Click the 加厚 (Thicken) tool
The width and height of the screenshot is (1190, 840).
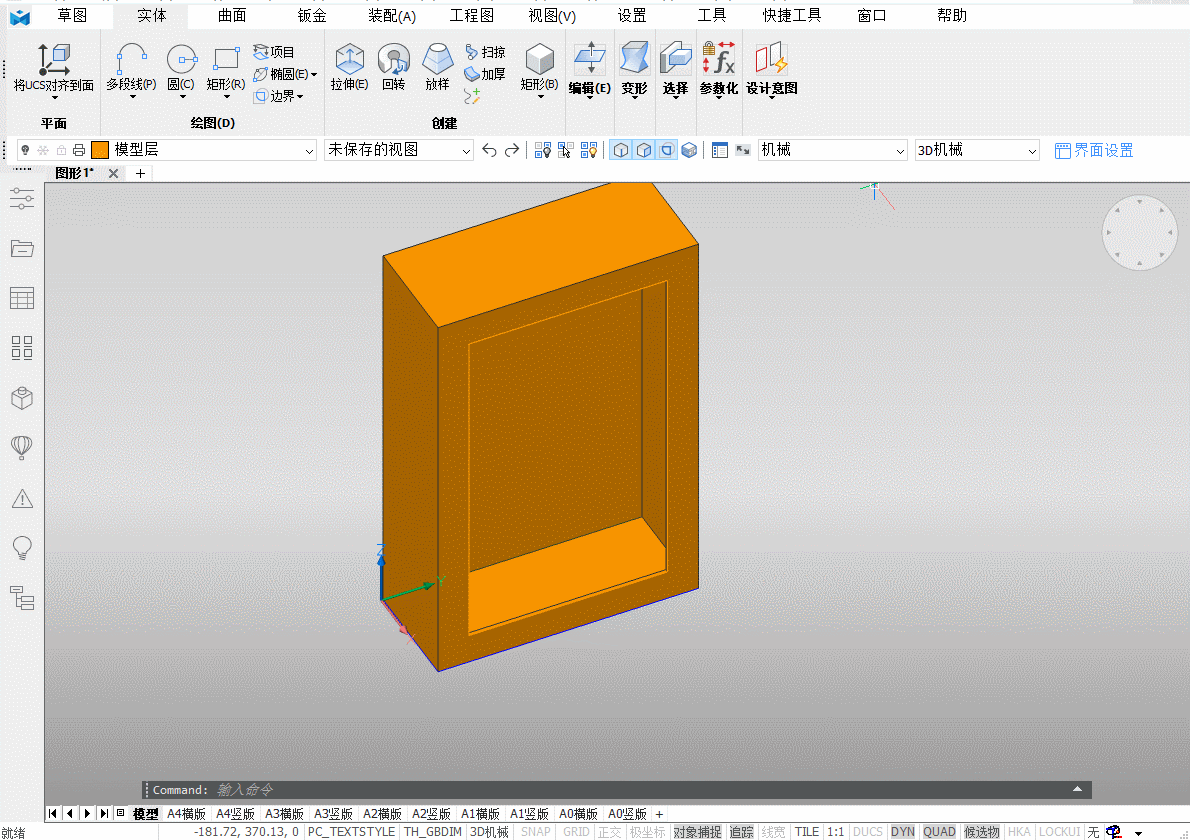coord(485,74)
